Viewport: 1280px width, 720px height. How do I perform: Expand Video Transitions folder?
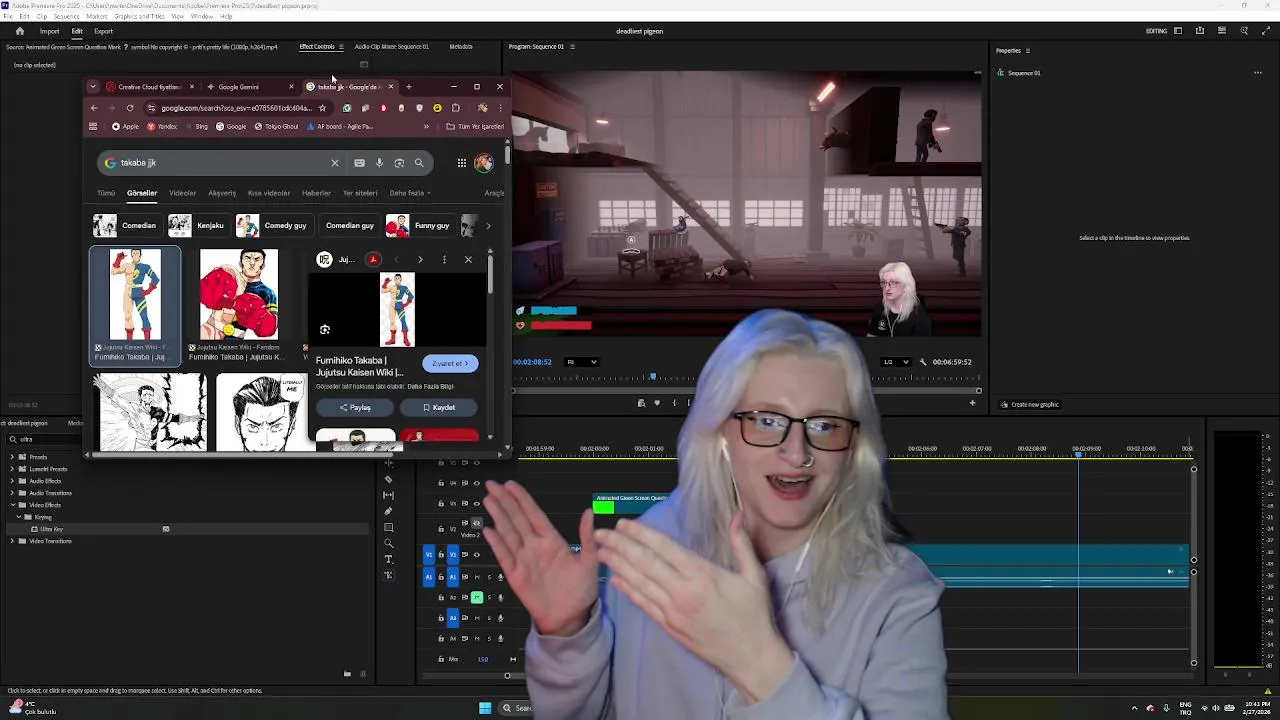click(x=12, y=541)
